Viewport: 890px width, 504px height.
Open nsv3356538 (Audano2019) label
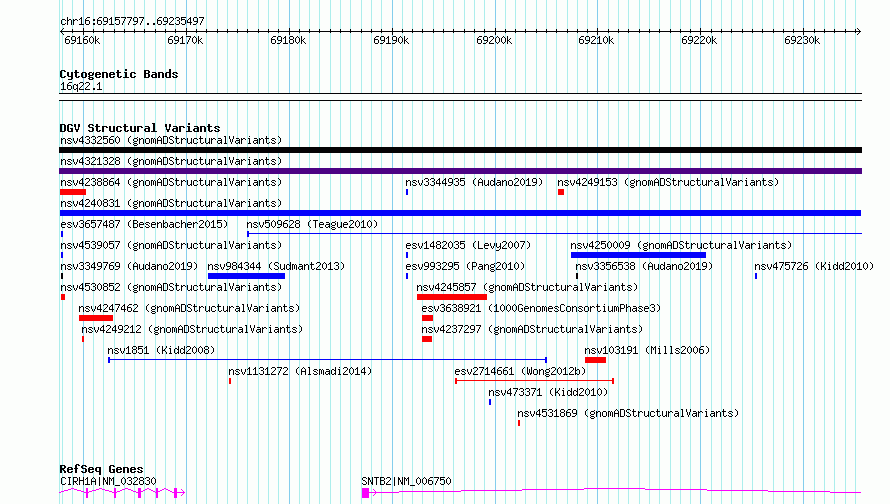point(644,266)
